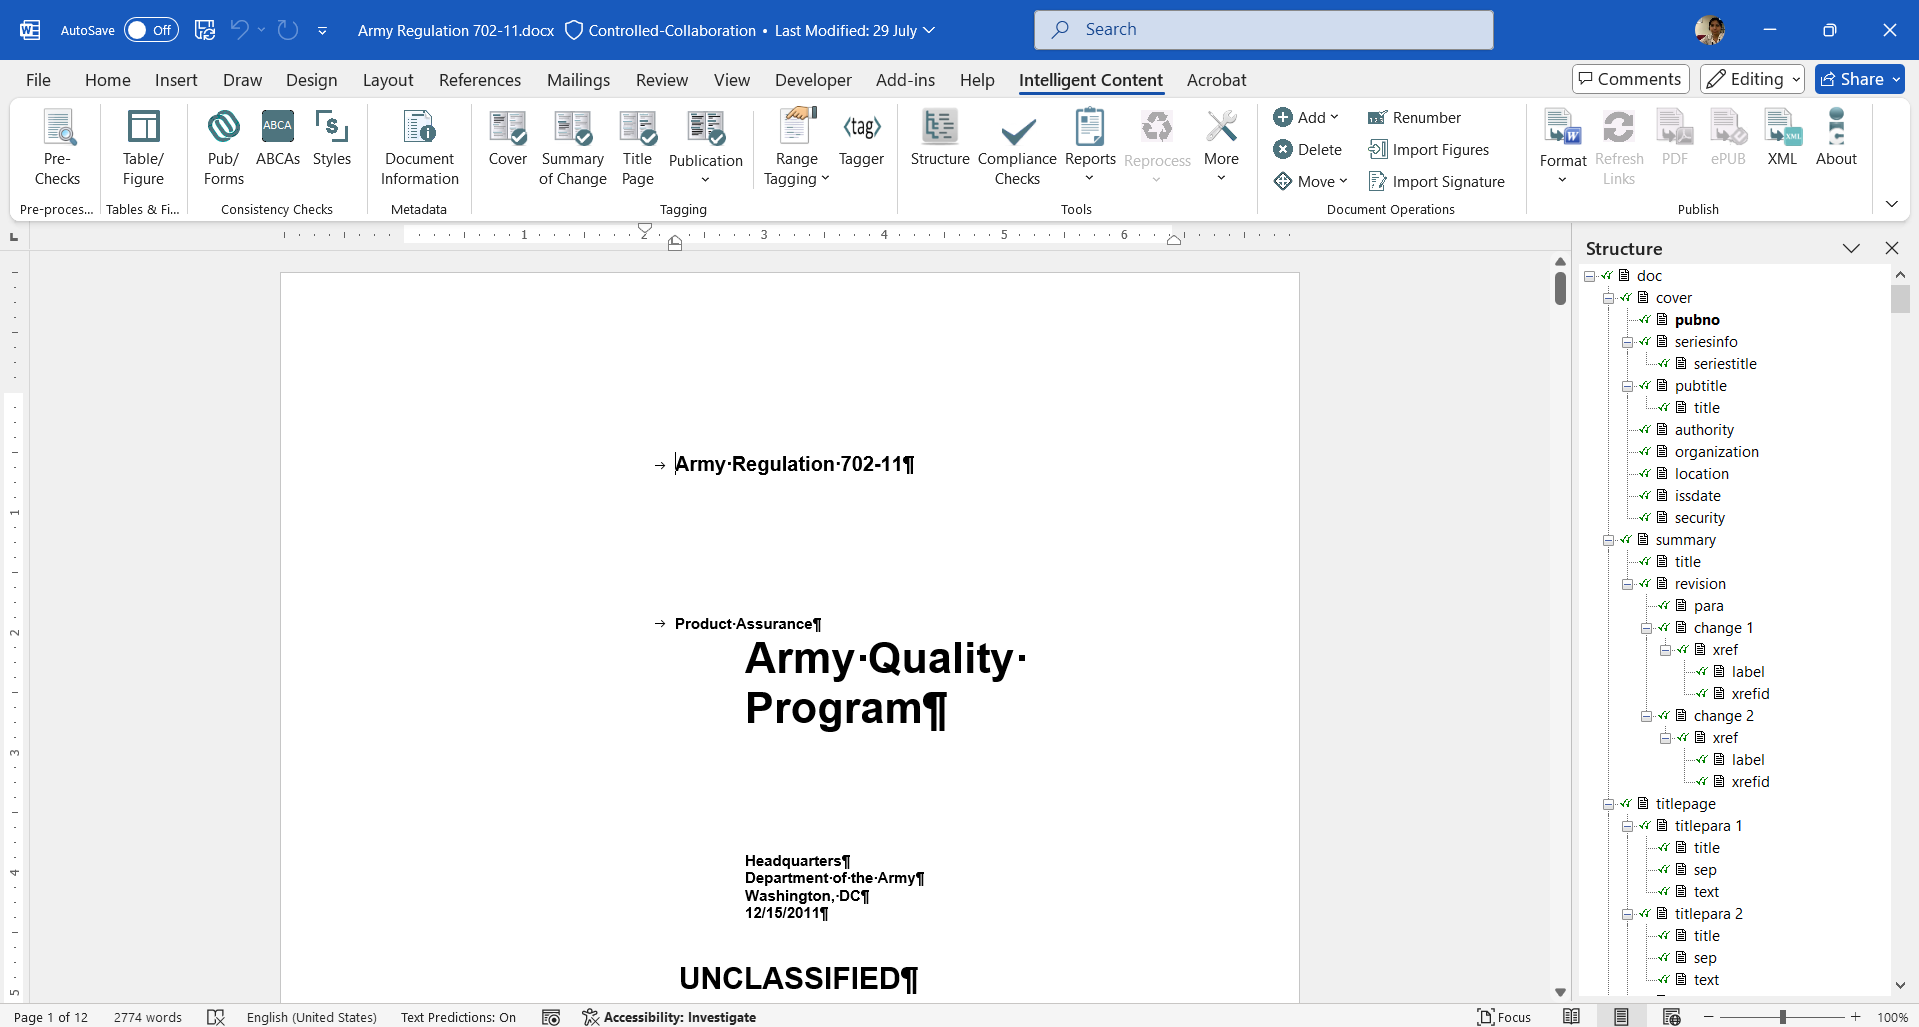Open Summary of Change tagging
The height and width of the screenshot is (1027, 1919).
[x=572, y=148]
